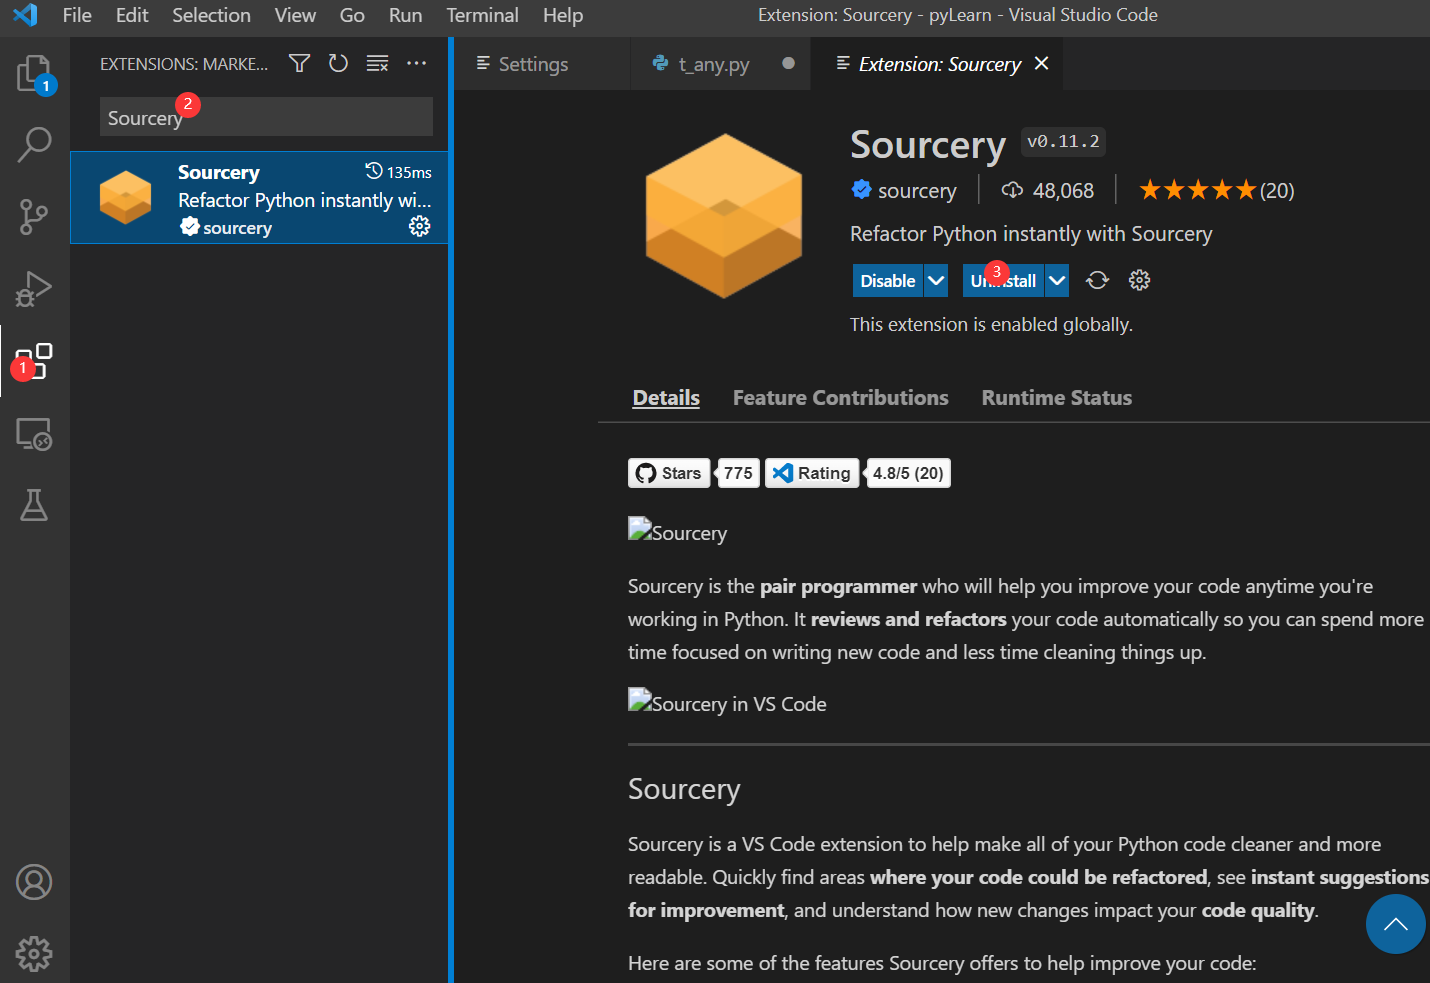Open the Help menu
The width and height of the screenshot is (1430, 983).
point(563,15)
